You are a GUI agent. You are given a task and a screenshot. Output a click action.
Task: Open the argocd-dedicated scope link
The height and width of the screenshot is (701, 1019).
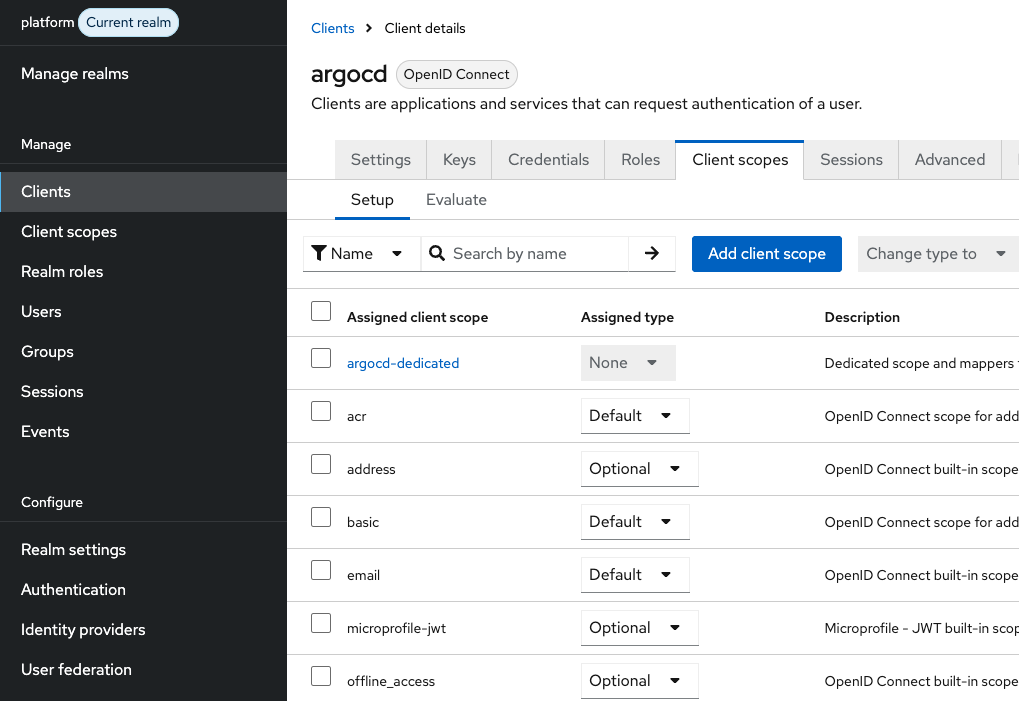(403, 363)
